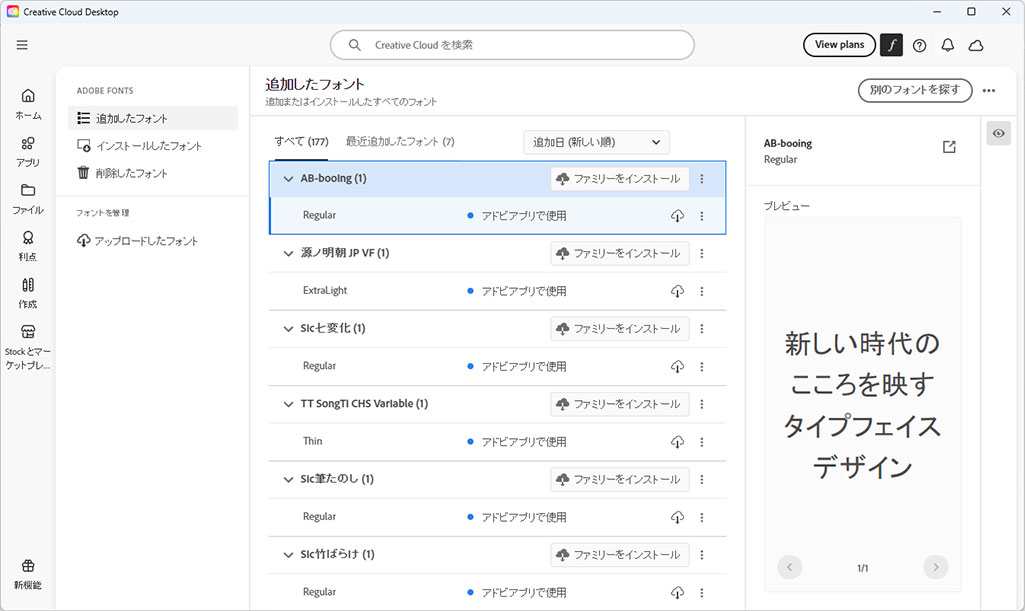Switch to 最近追加したフォント tab

pyautogui.click(x=399, y=142)
